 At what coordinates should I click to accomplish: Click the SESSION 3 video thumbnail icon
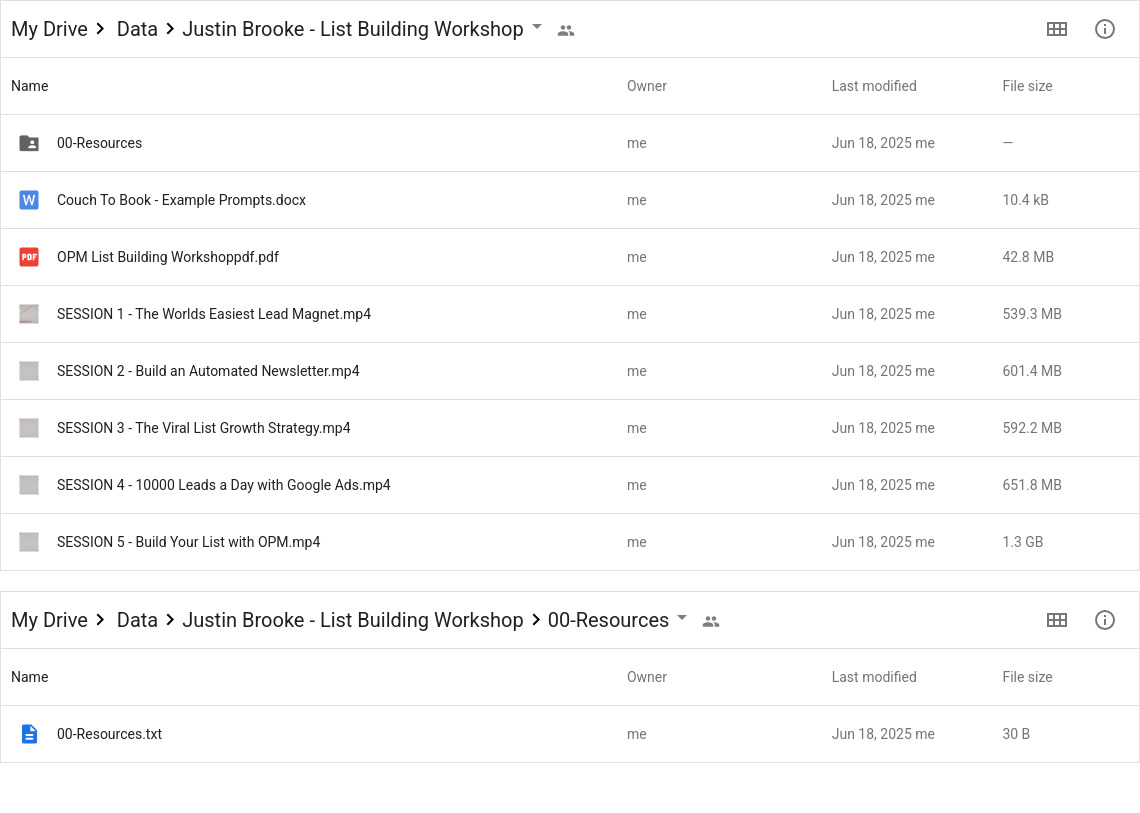pos(29,428)
